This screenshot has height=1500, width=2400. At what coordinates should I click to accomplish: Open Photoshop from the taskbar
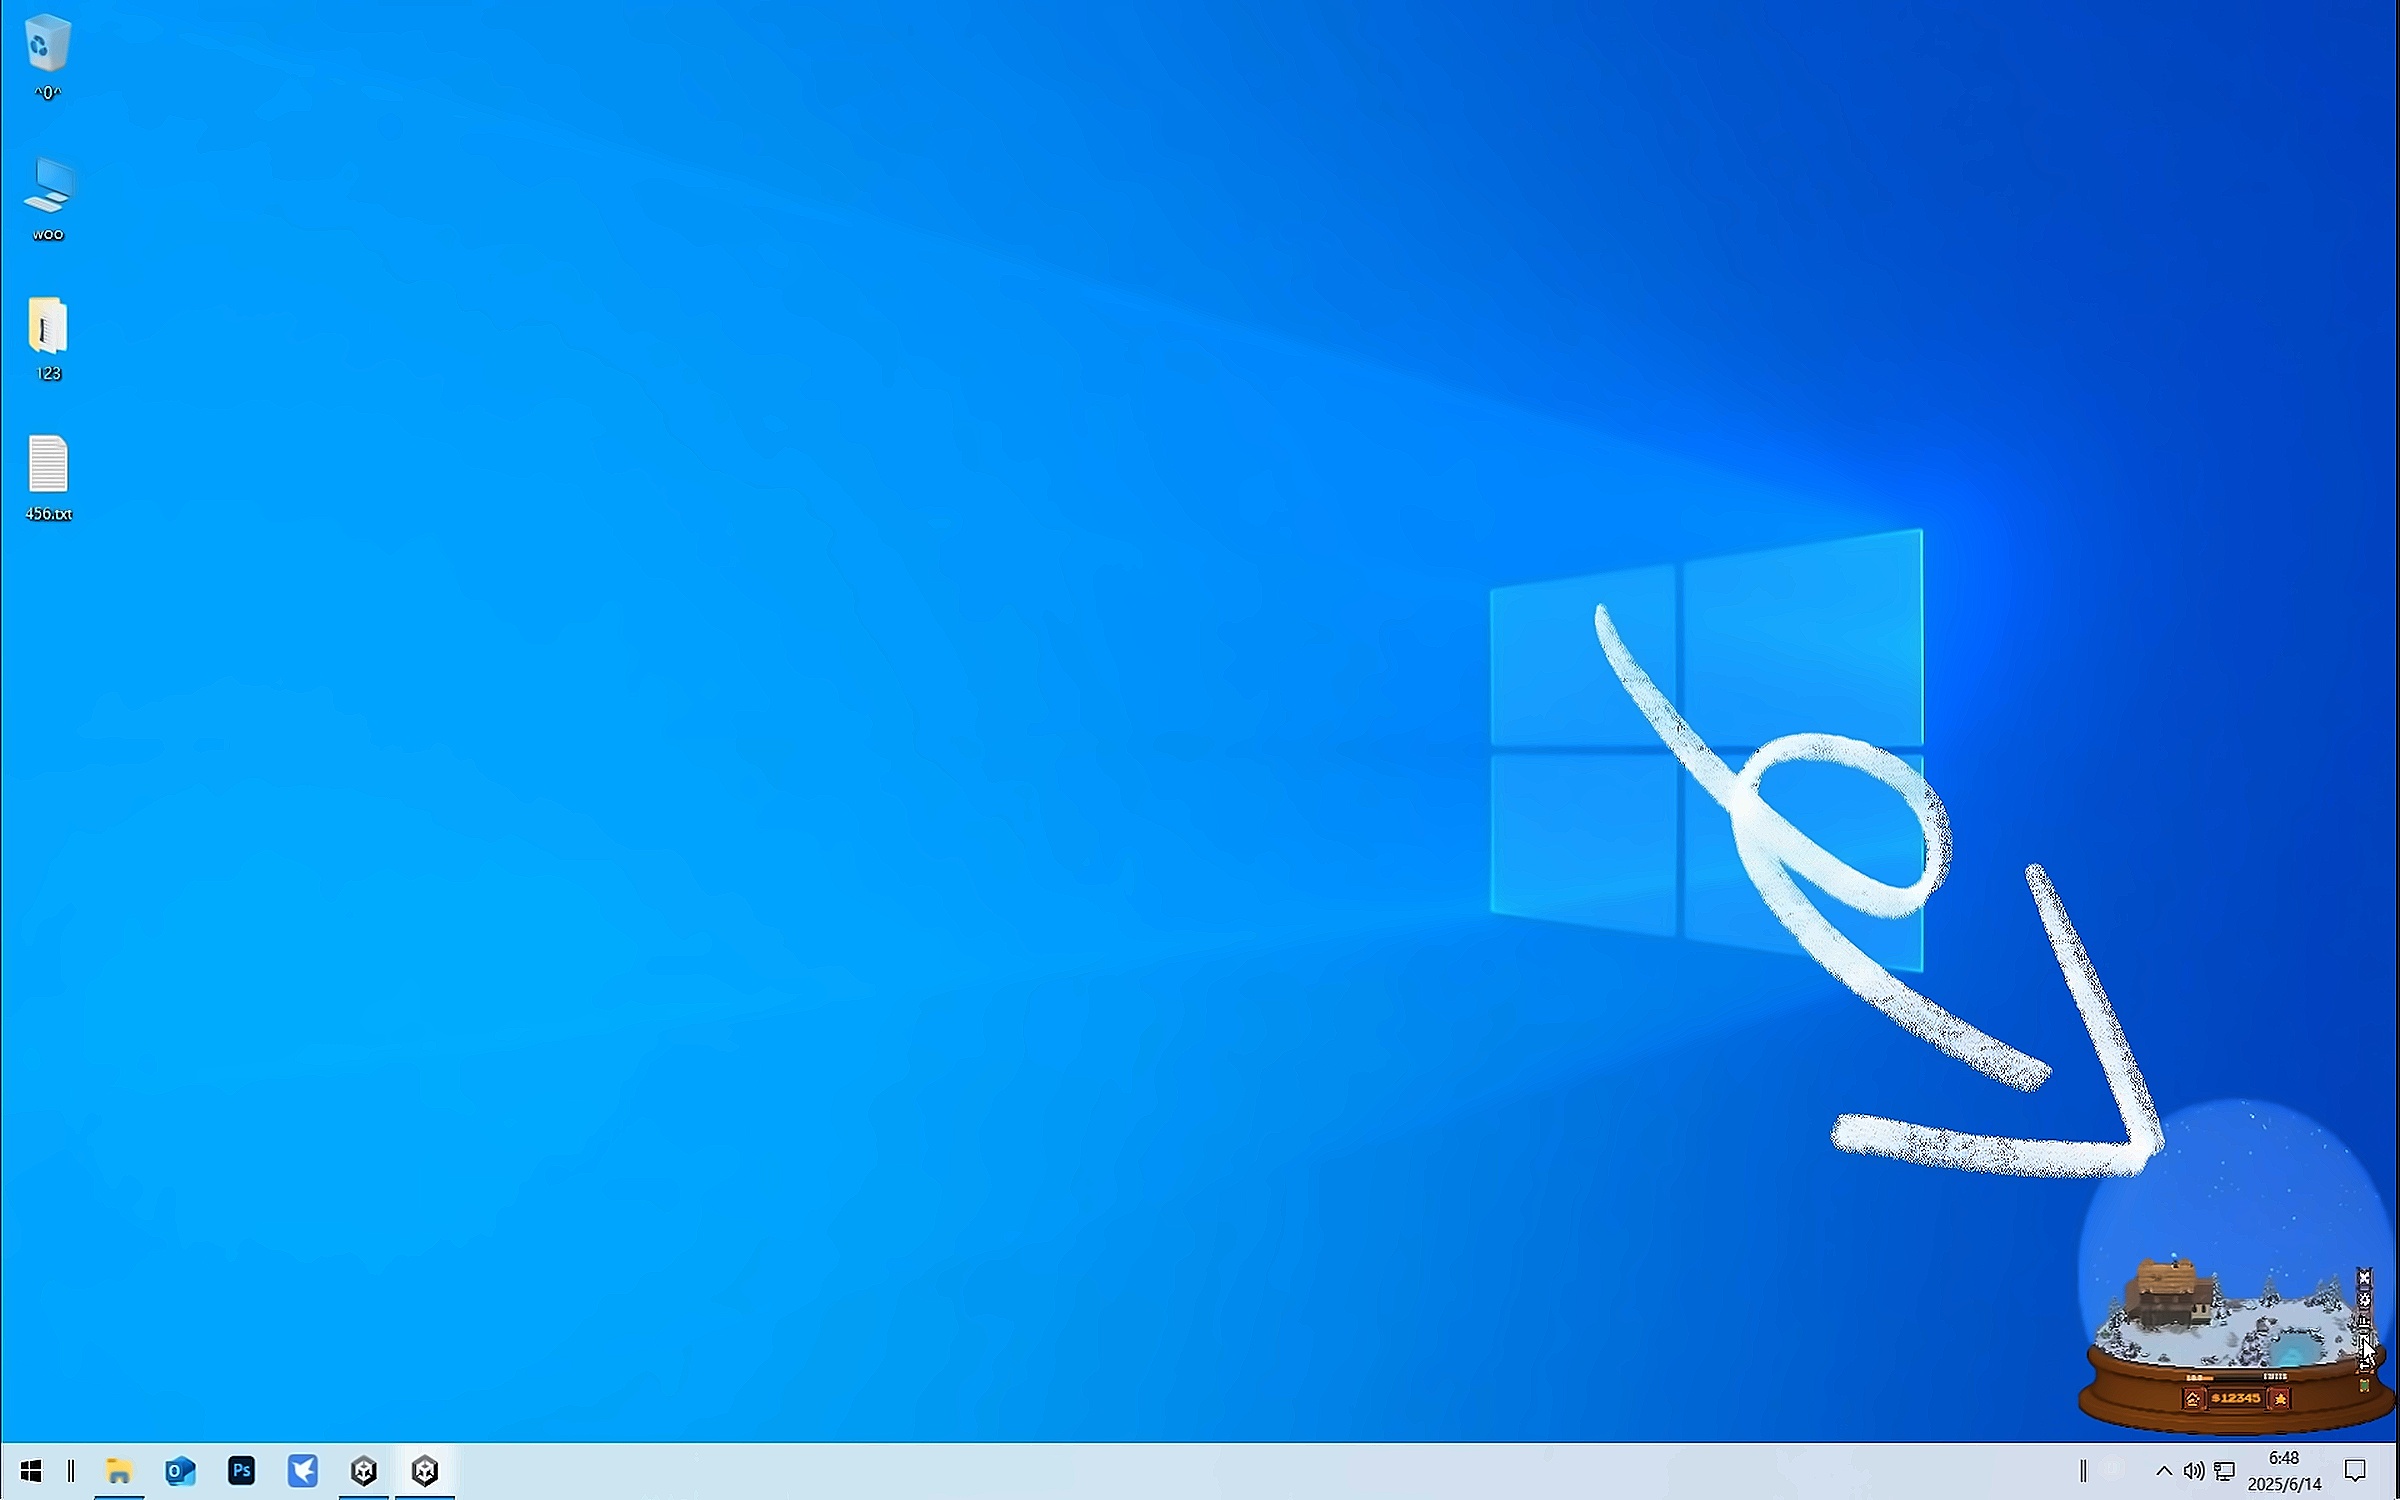pos(241,1470)
